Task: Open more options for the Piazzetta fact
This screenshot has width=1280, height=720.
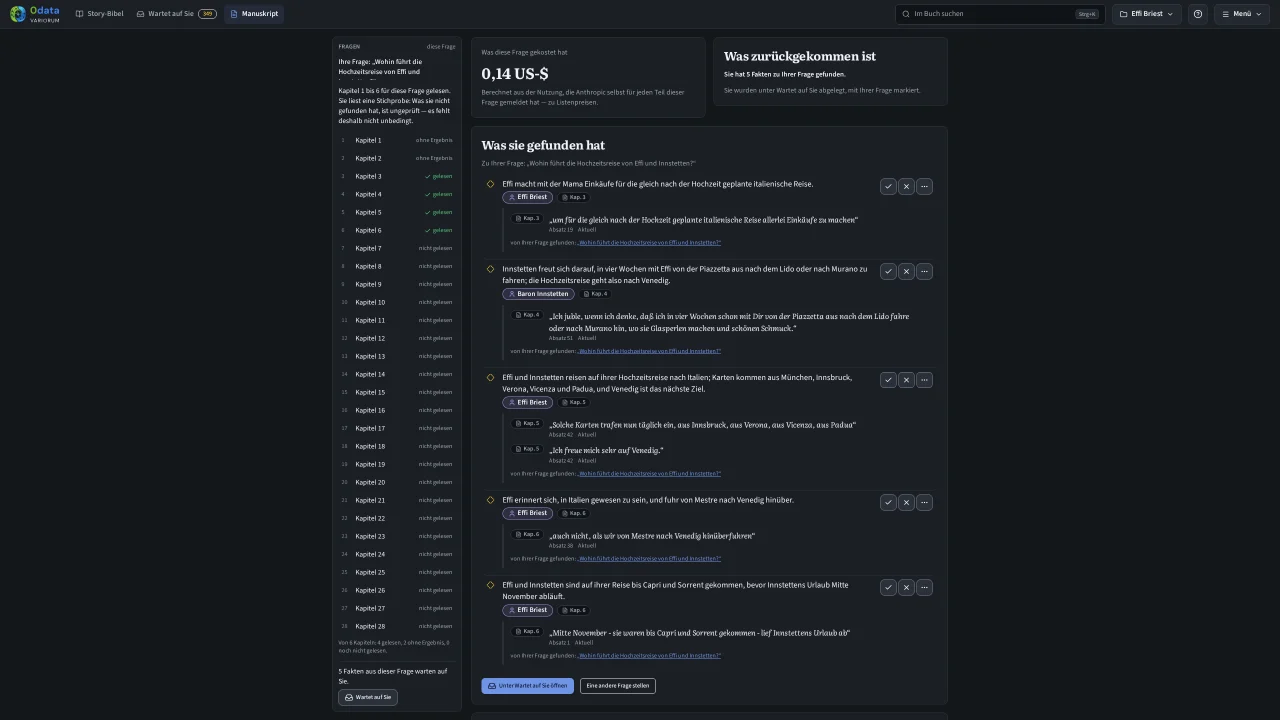Action: [x=924, y=272]
